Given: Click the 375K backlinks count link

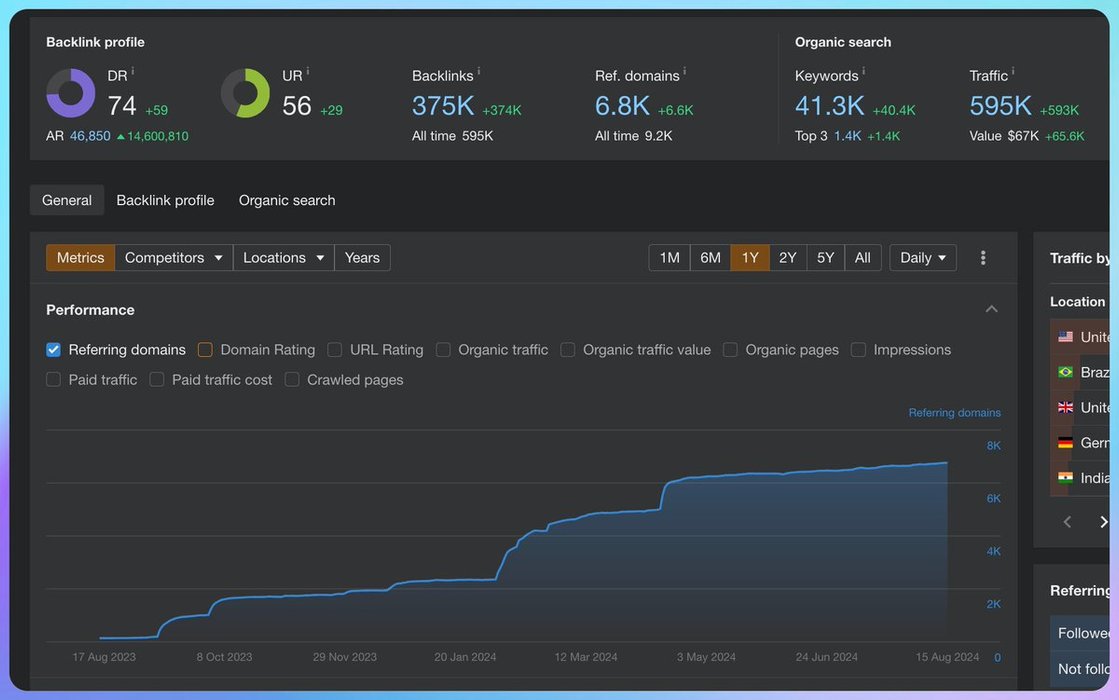Looking at the screenshot, I should pyautogui.click(x=443, y=106).
